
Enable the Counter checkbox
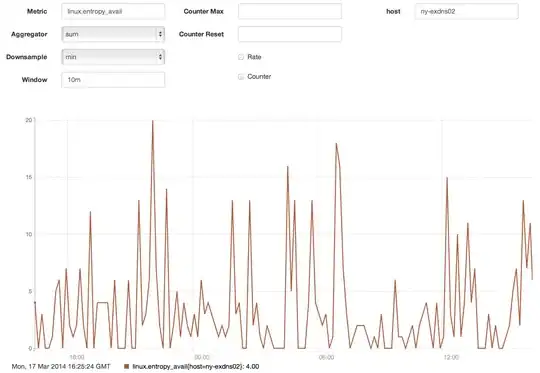pyautogui.click(x=241, y=76)
